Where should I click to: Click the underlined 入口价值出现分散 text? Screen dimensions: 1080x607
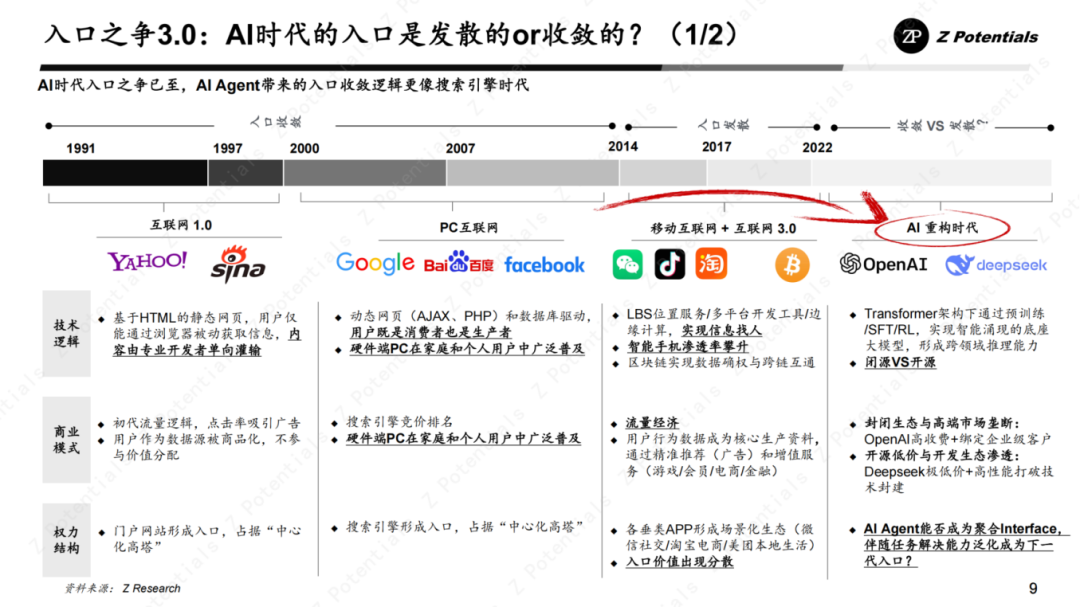(x=679, y=562)
